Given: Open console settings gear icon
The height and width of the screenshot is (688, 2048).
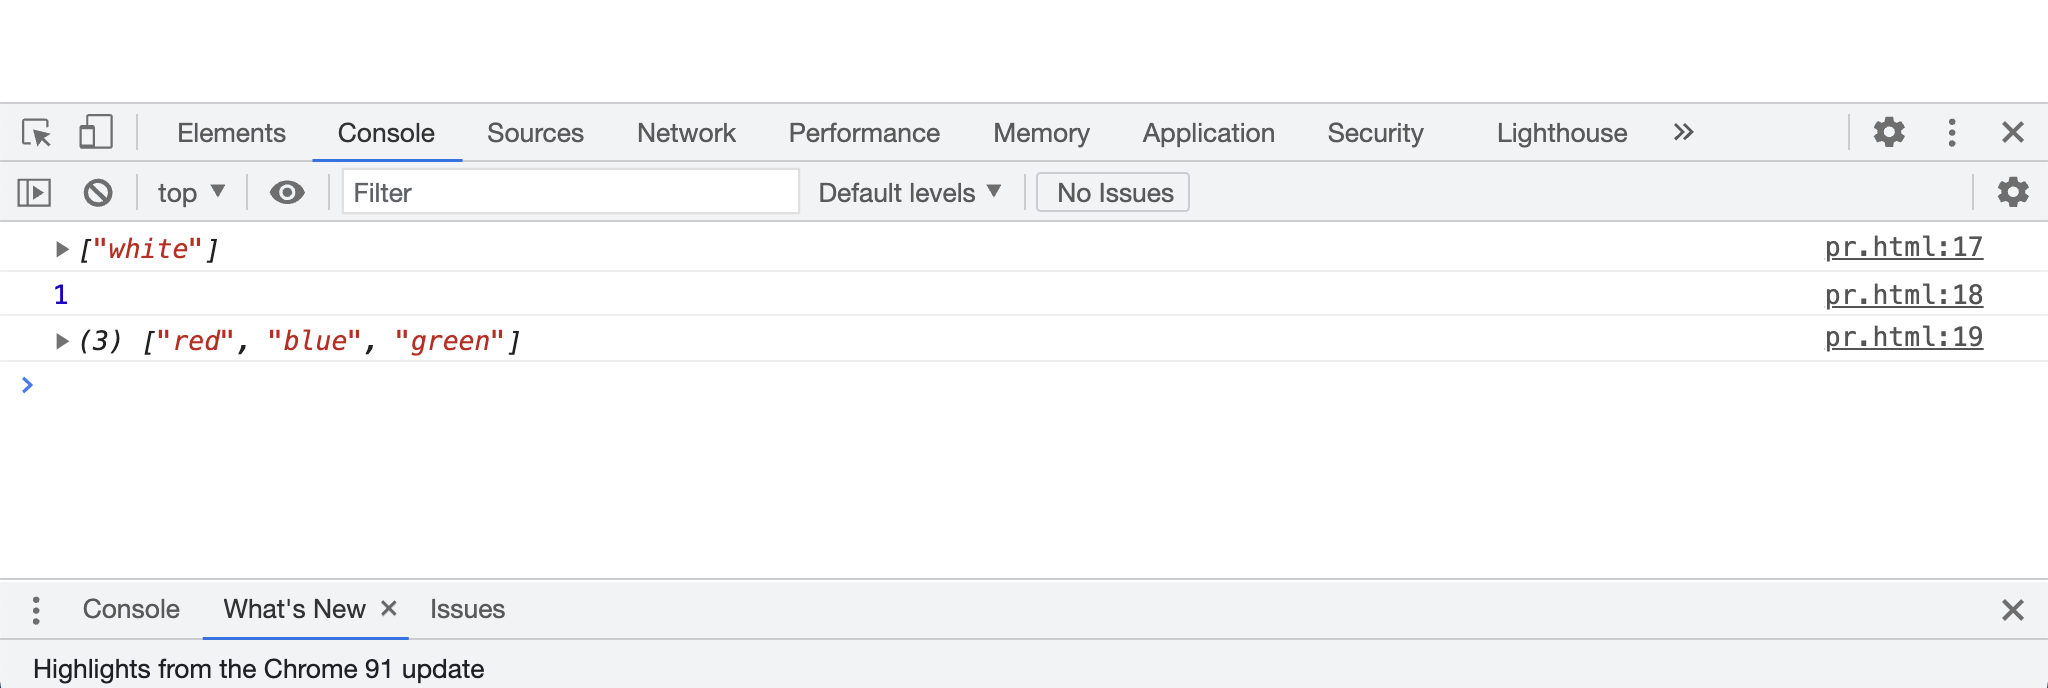Looking at the screenshot, I should [x=2012, y=193].
